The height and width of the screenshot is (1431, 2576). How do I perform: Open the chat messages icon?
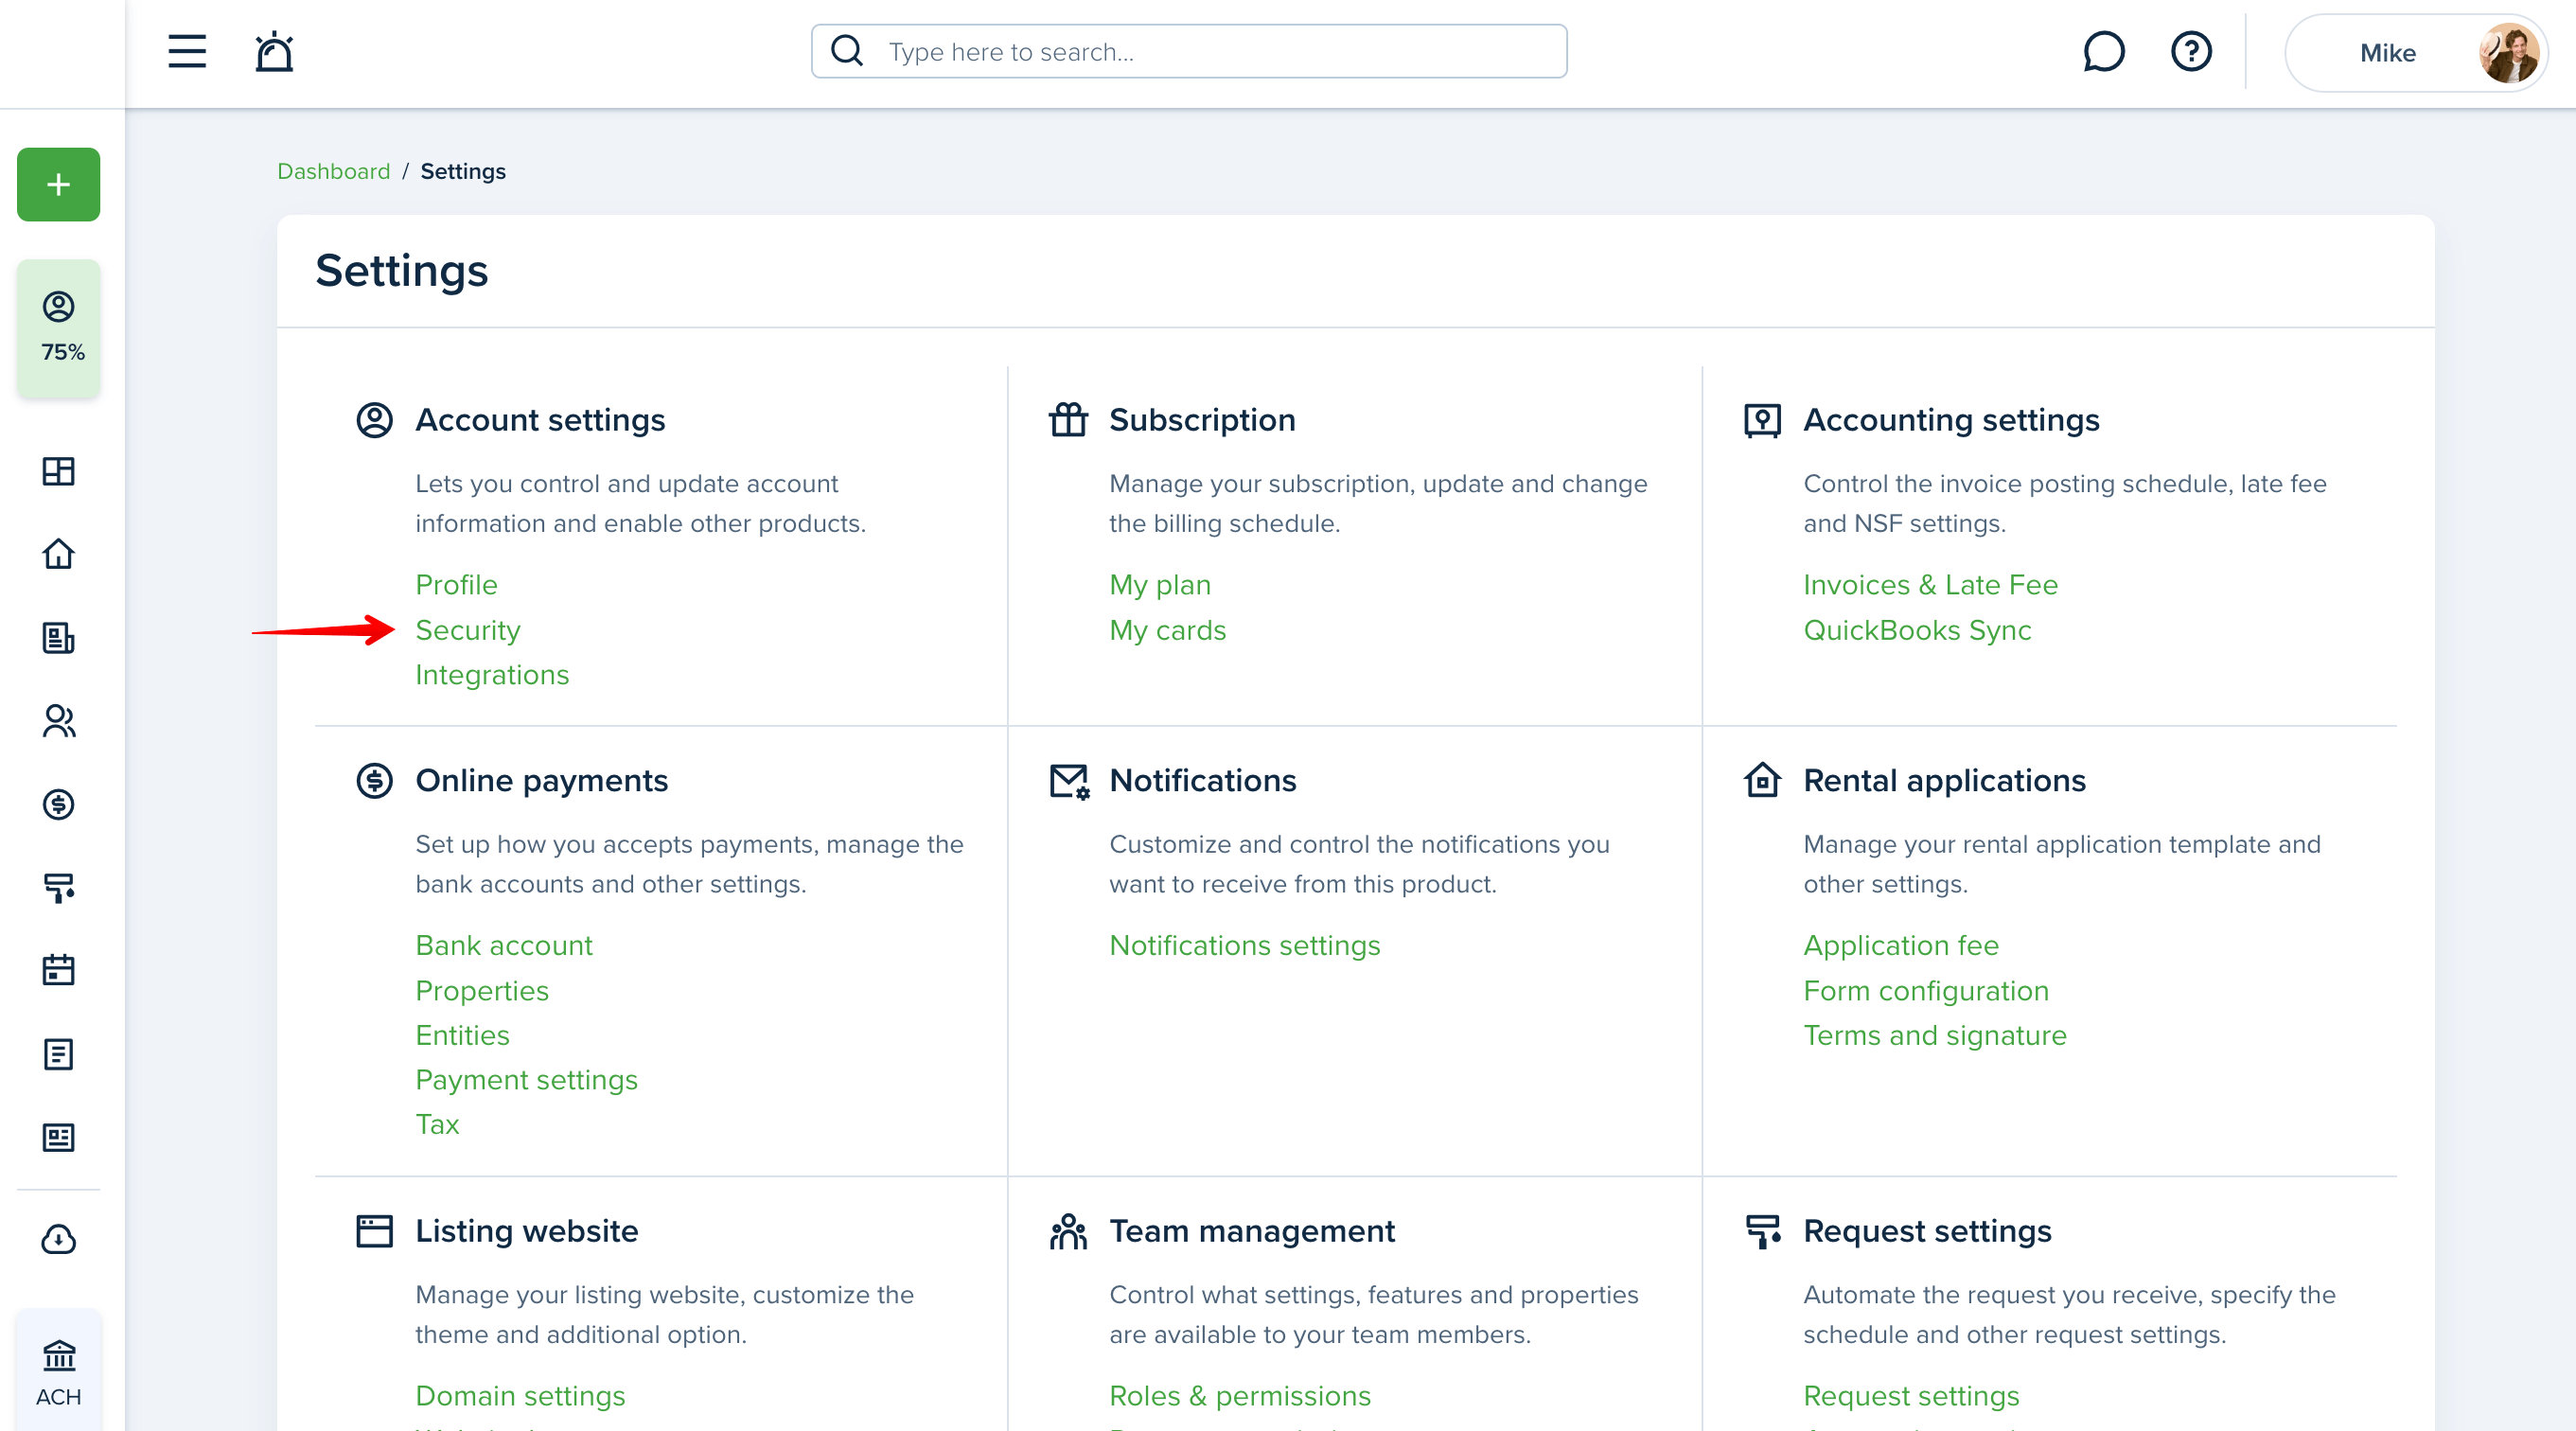click(x=2103, y=51)
